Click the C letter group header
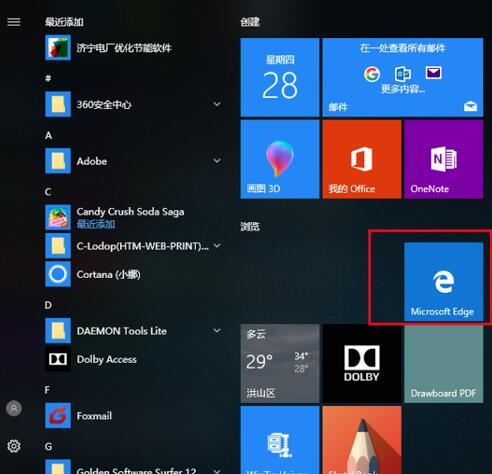492x474 pixels. coord(48,192)
